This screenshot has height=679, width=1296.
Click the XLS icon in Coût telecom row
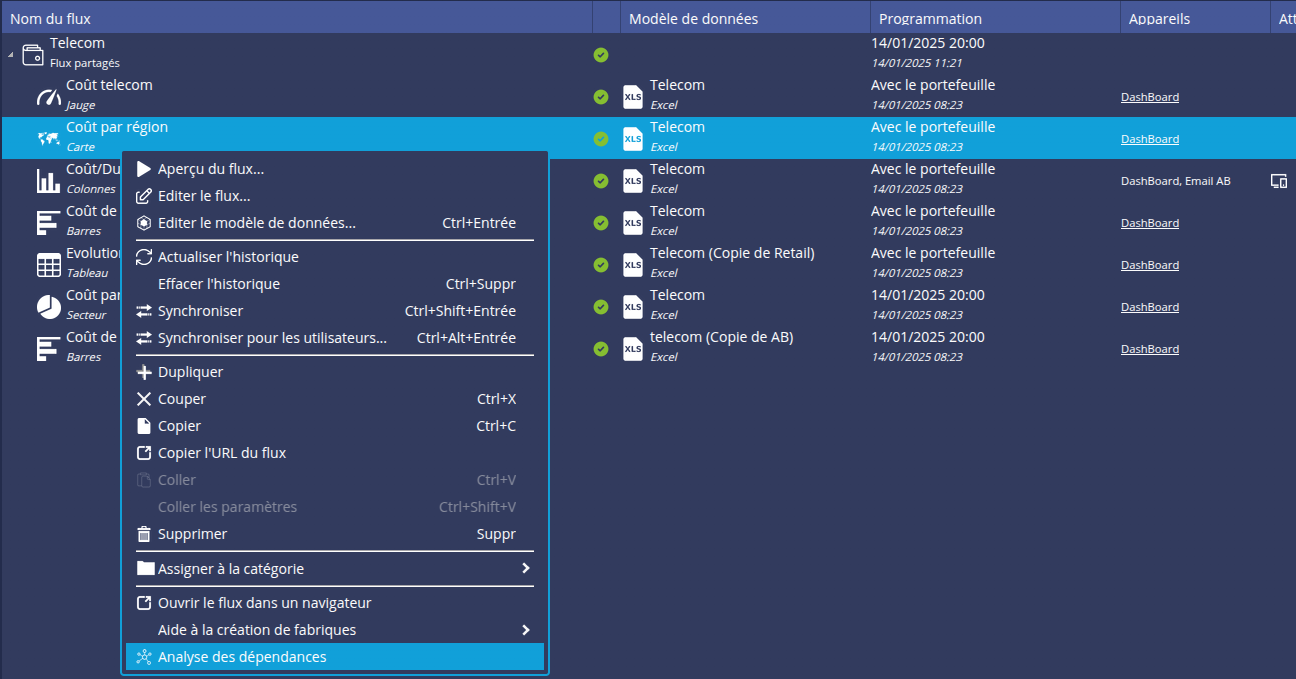tap(632, 96)
